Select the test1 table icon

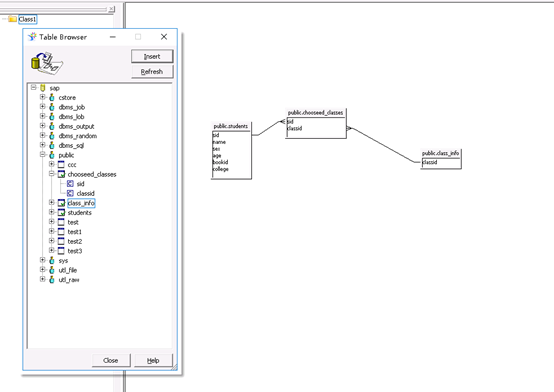[x=61, y=232]
